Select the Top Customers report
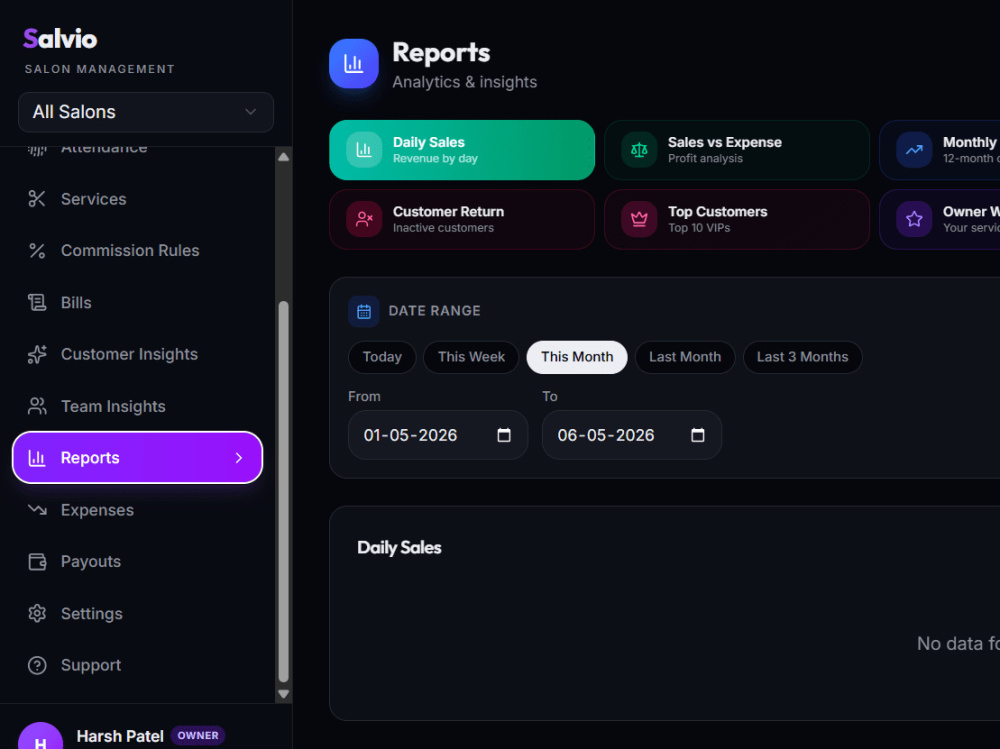This screenshot has width=1000, height=749. [x=737, y=219]
